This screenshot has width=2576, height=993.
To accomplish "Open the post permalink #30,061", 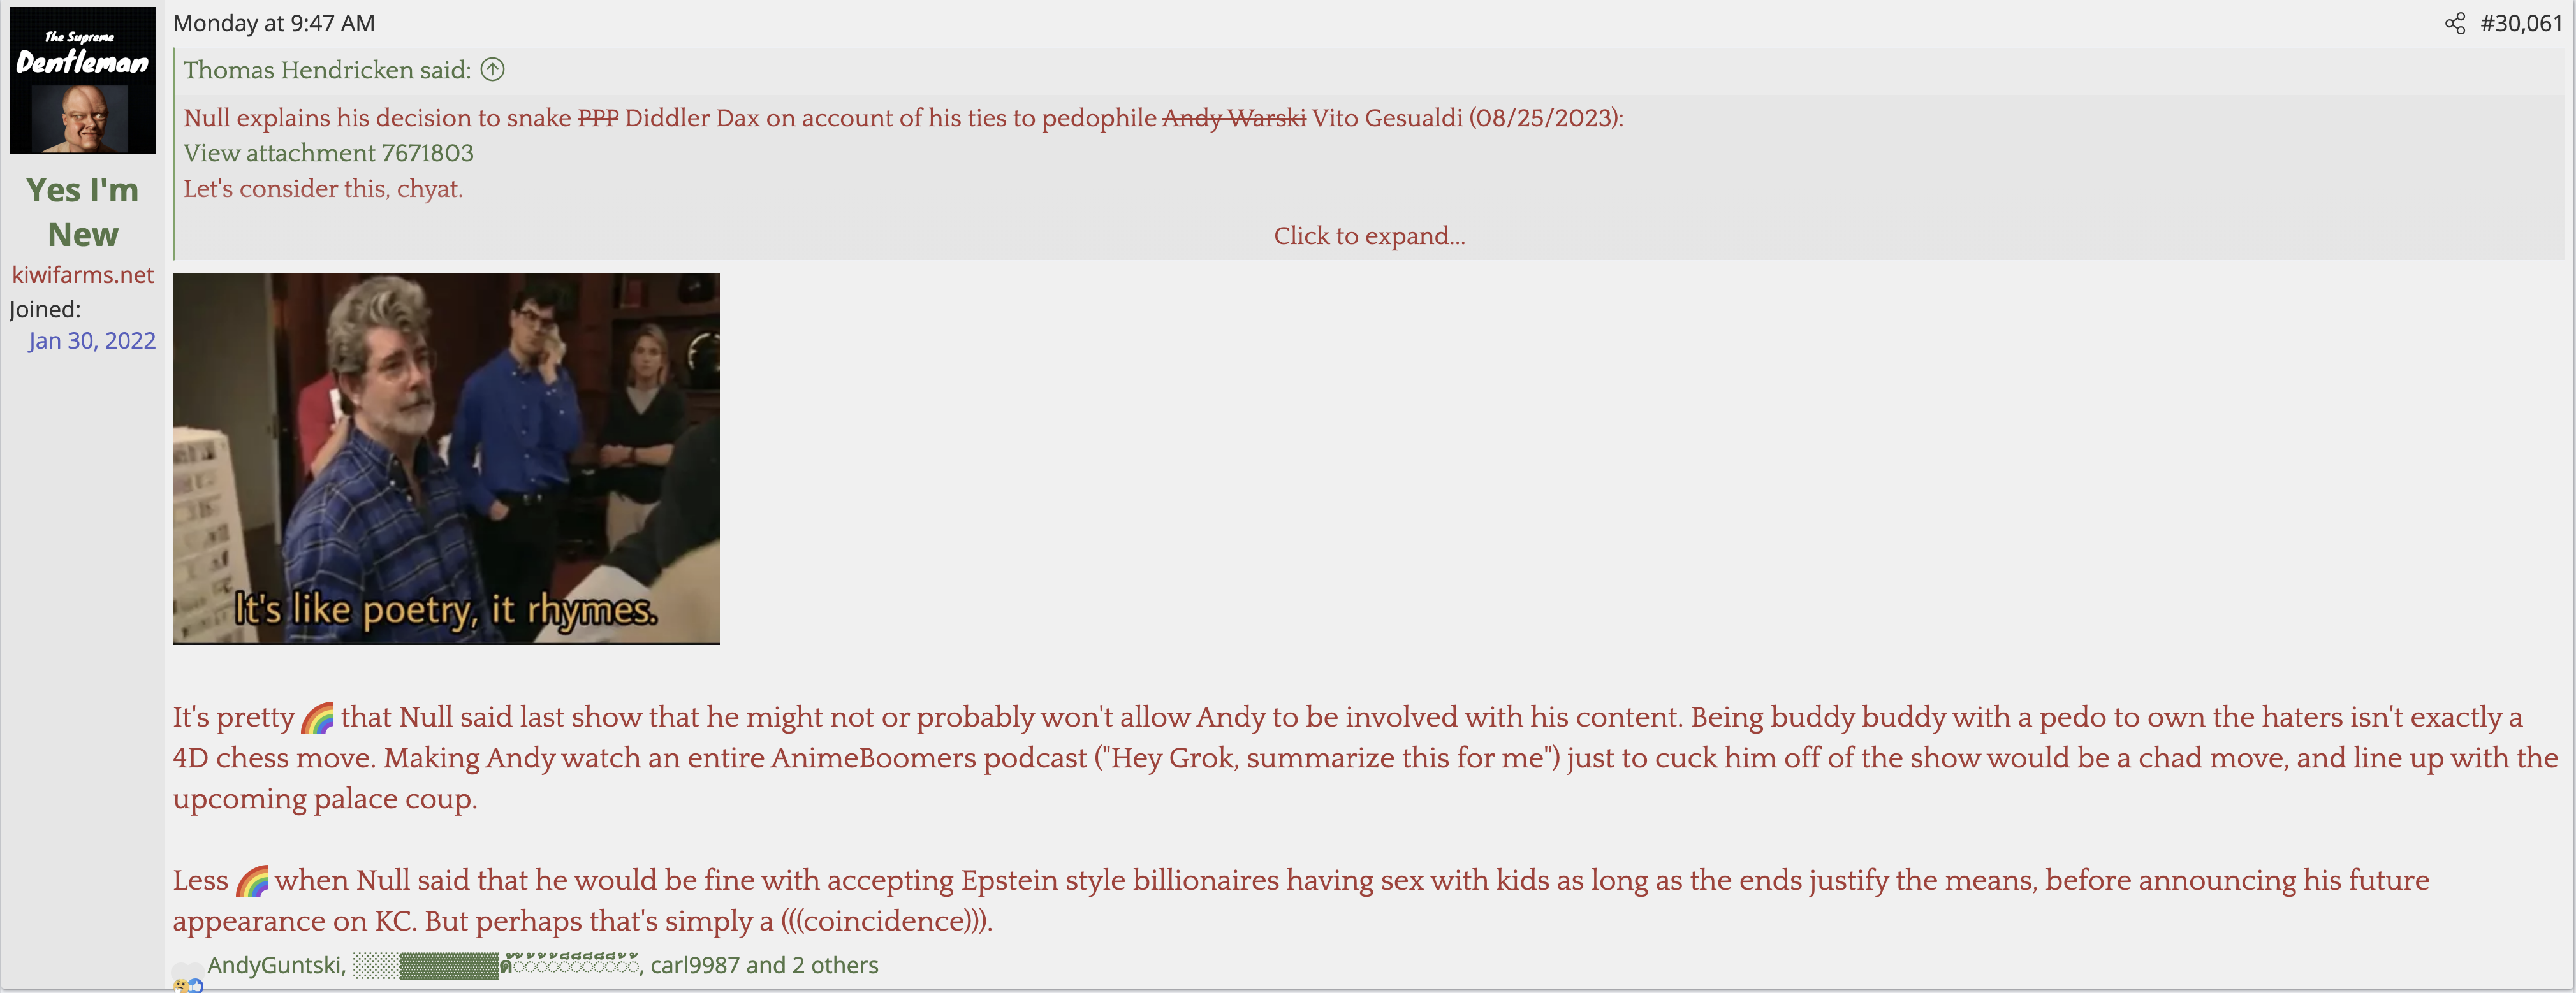I will (x=2521, y=24).
